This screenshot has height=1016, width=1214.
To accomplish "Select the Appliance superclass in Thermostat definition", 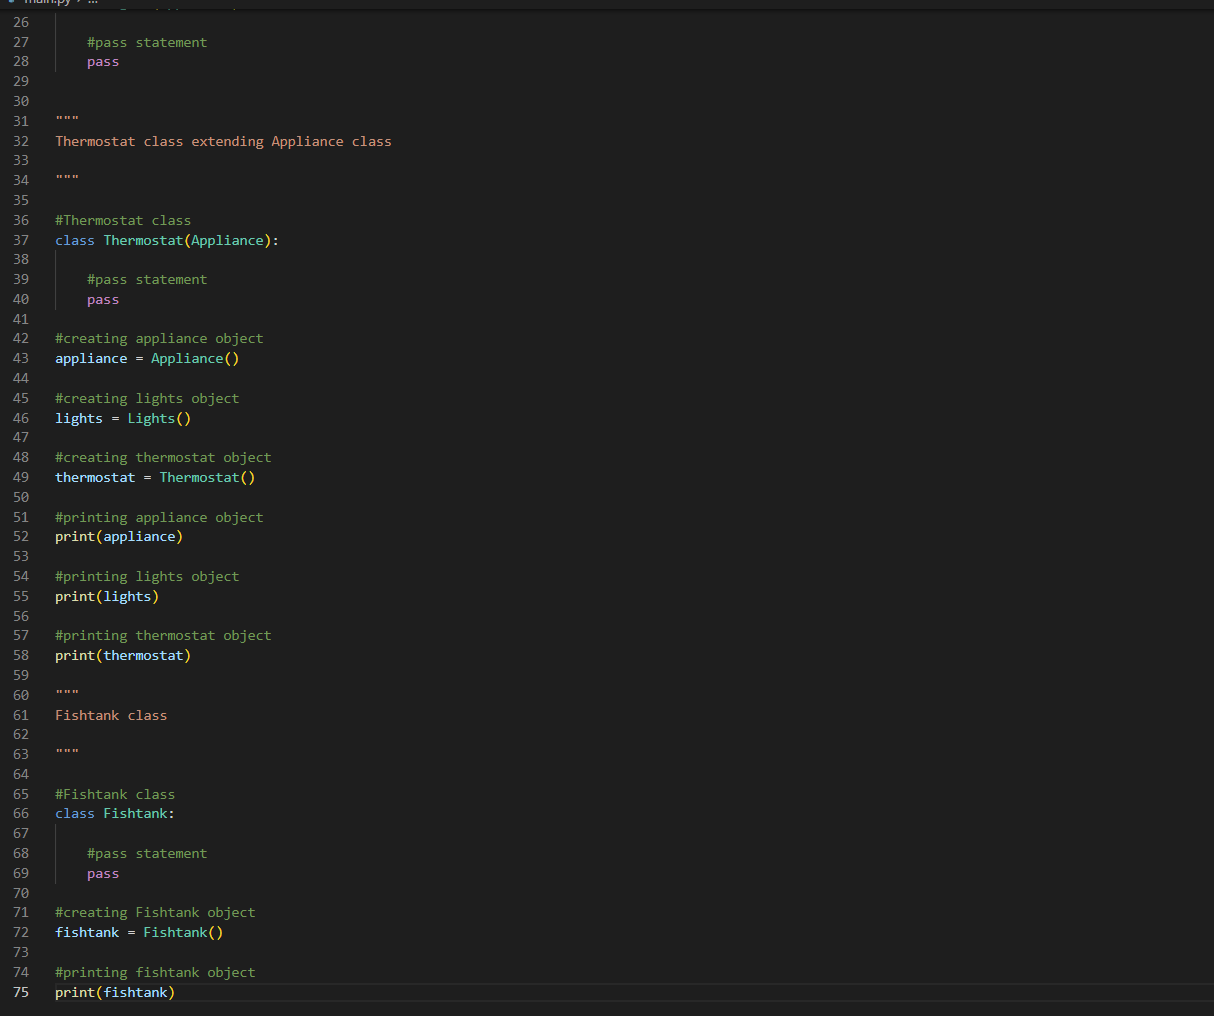I will (x=227, y=240).
